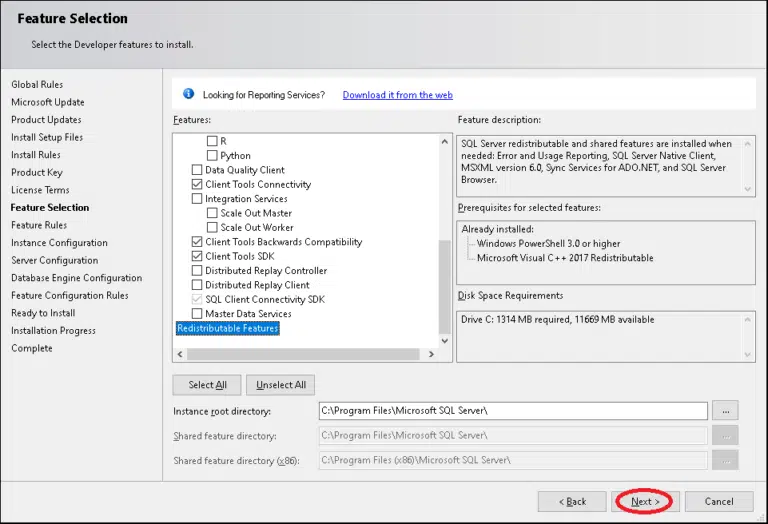768x524 pixels.
Task: Click the feature description scroll-down arrow
Action: coord(747,189)
